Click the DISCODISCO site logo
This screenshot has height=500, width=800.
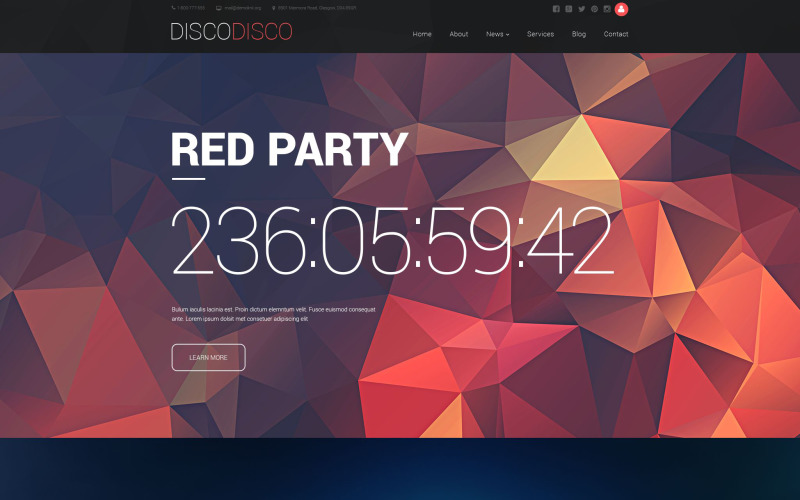(x=231, y=32)
